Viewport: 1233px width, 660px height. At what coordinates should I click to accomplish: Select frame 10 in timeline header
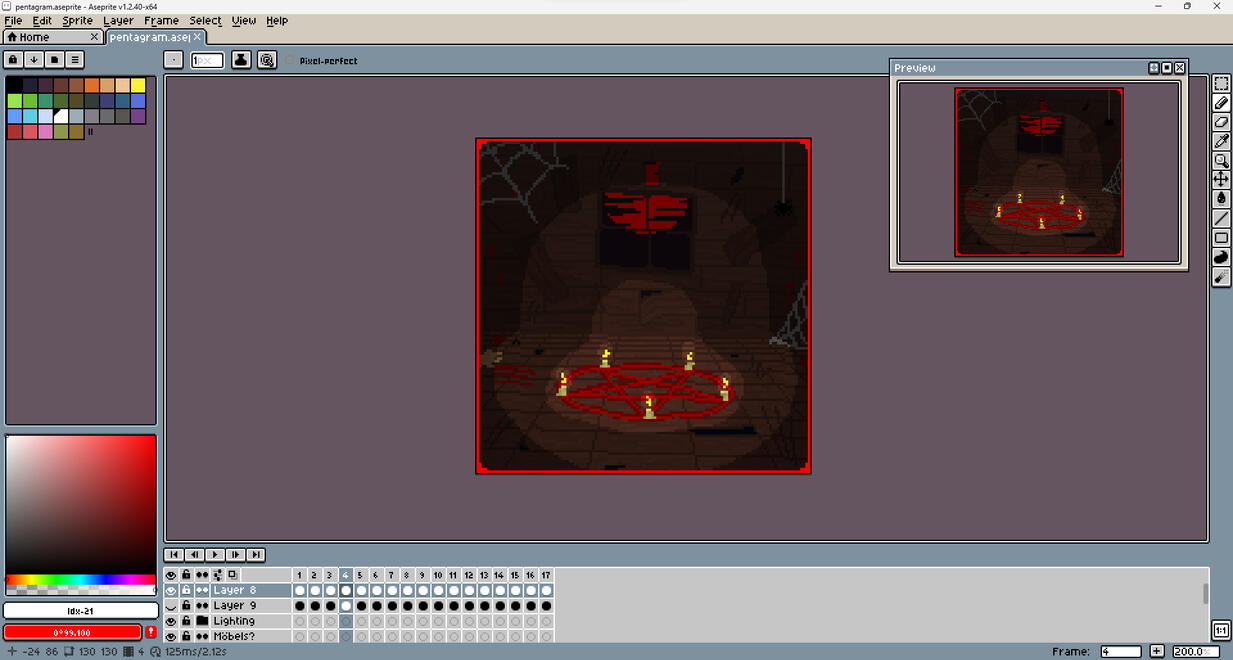point(438,575)
